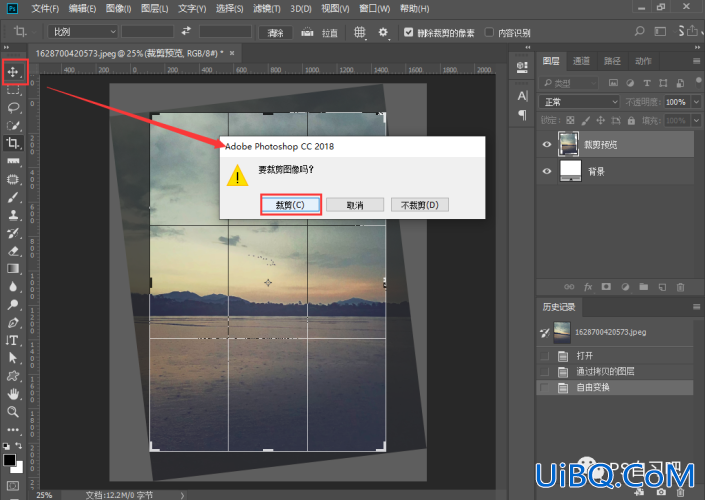Image resolution: width=705 pixels, height=500 pixels.
Task: Select the History Brush tool
Action: (x=13, y=233)
